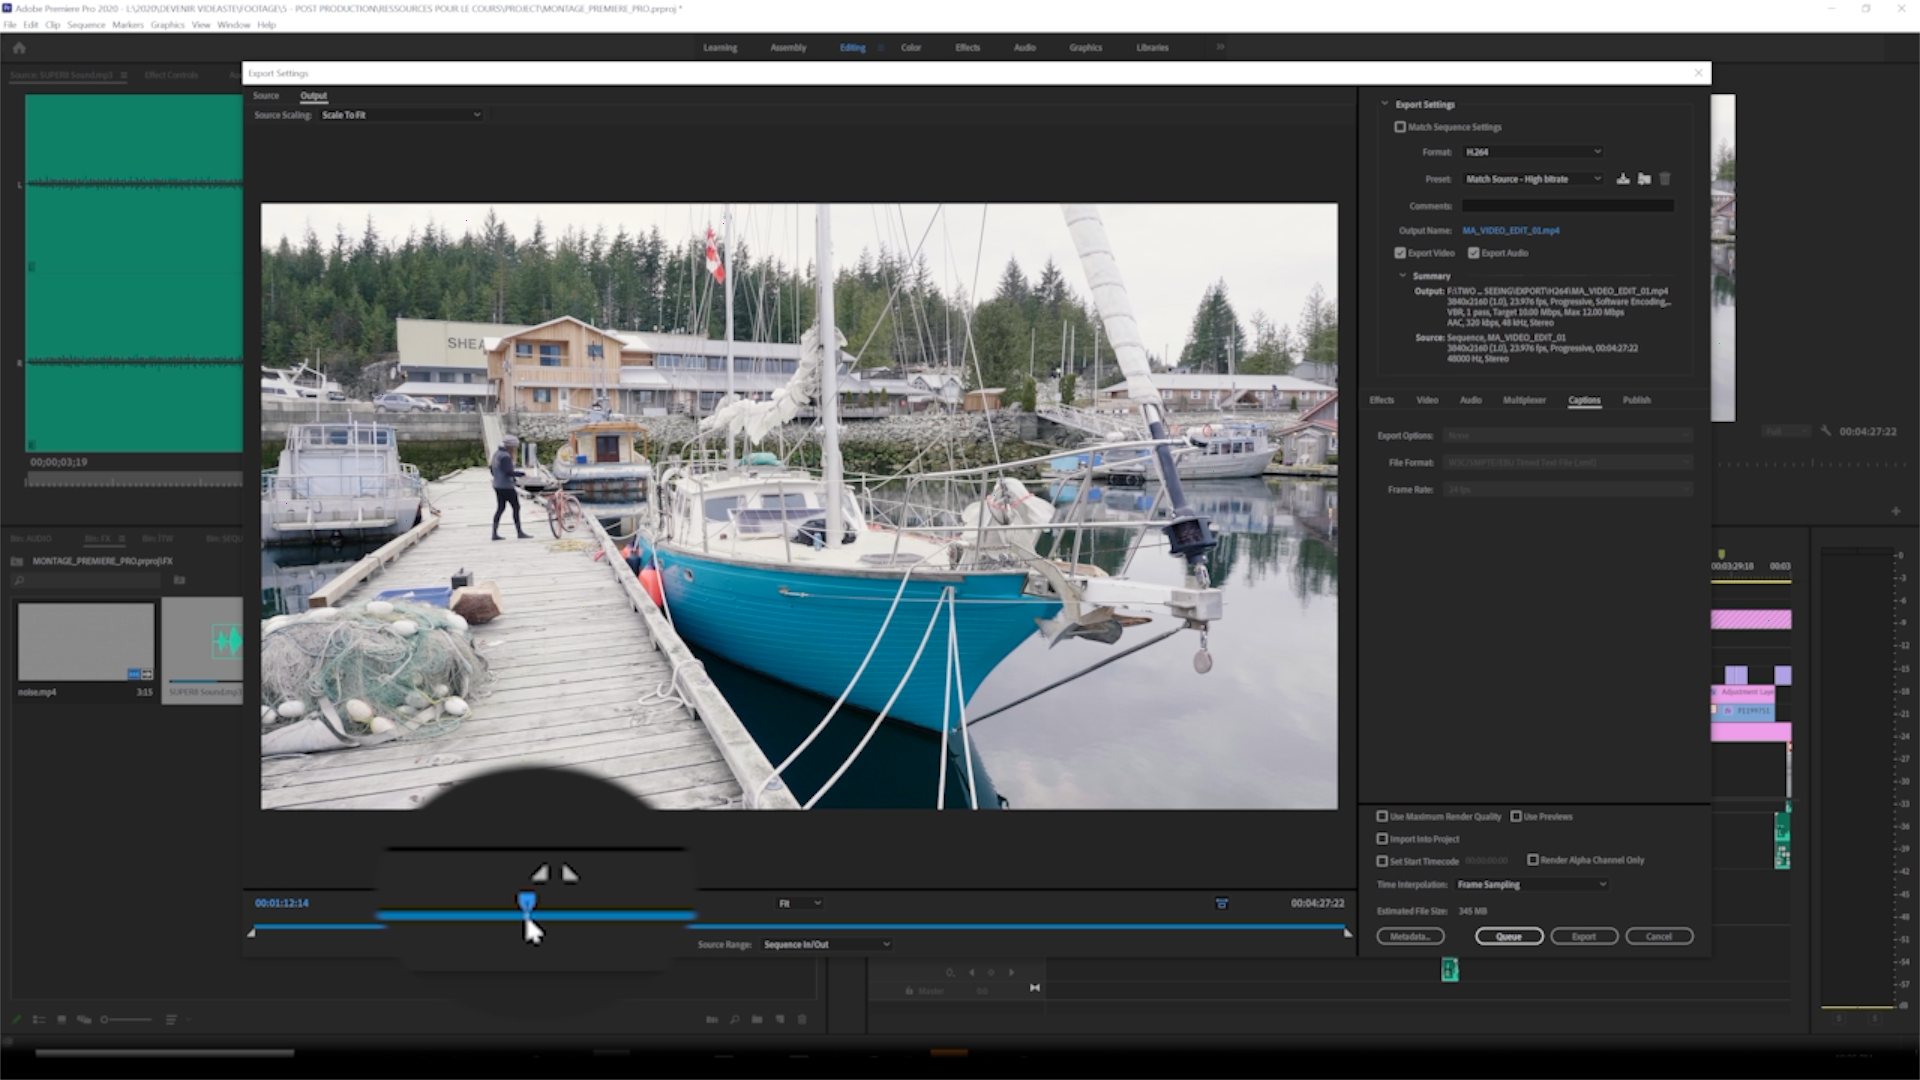The width and height of the screenshot is (1920, 1080).
Task: Open the Format H.264 dropdown
Action: click(x=1532, y=152)
